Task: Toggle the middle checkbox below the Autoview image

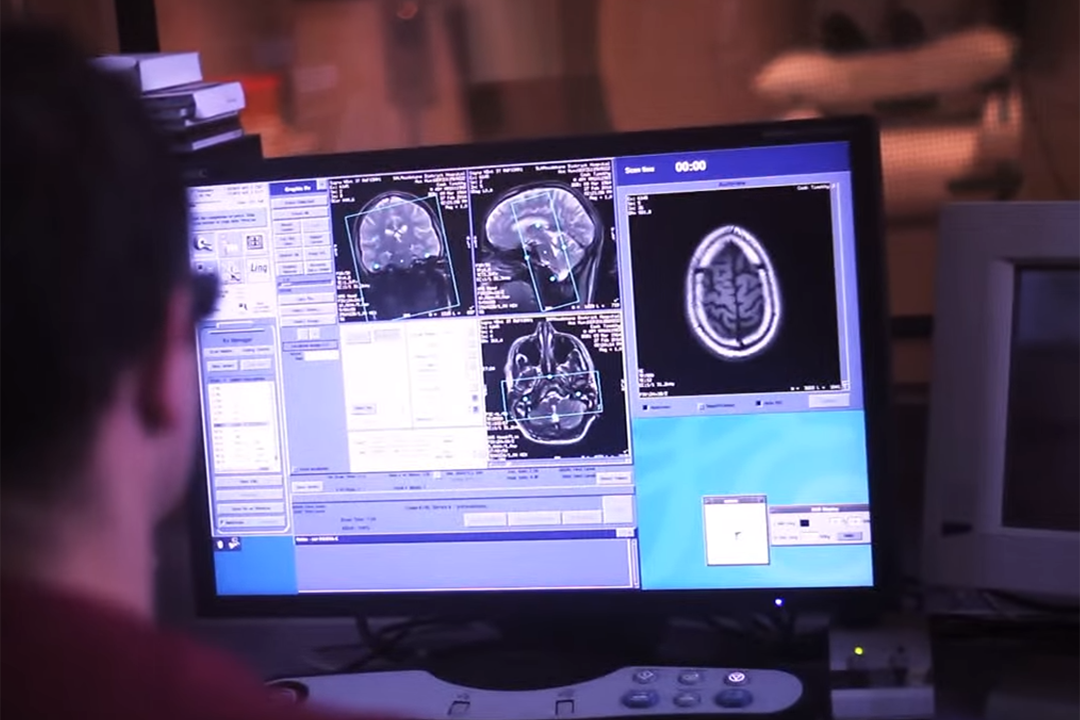Action: [x=701, y=406]
